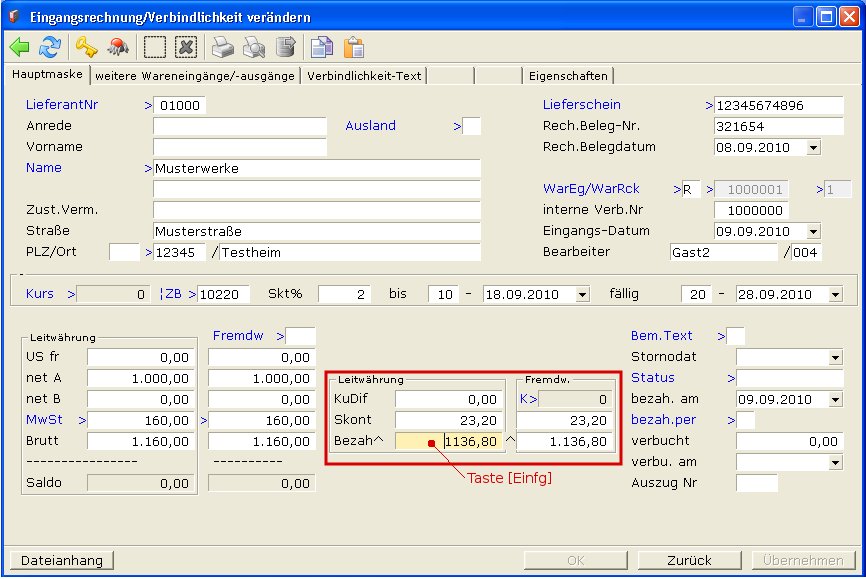Click the golden key icon
866x579 pixels.
coord(86,47)
